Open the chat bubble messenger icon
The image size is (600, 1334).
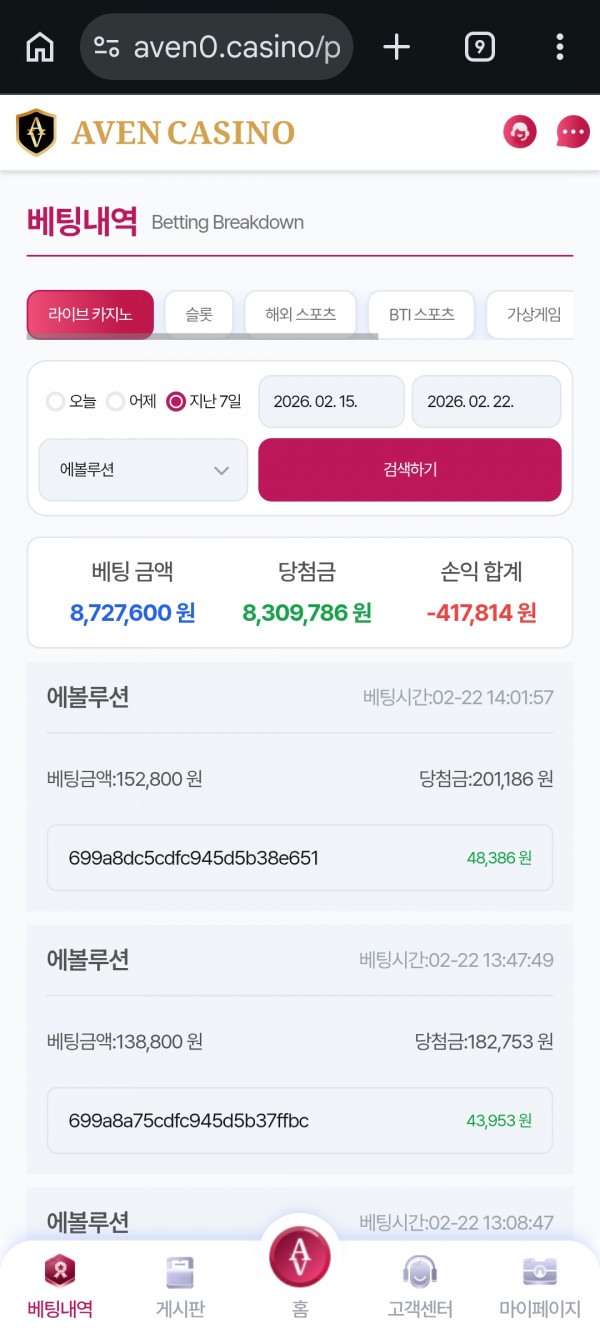click(x=572, y=132)
